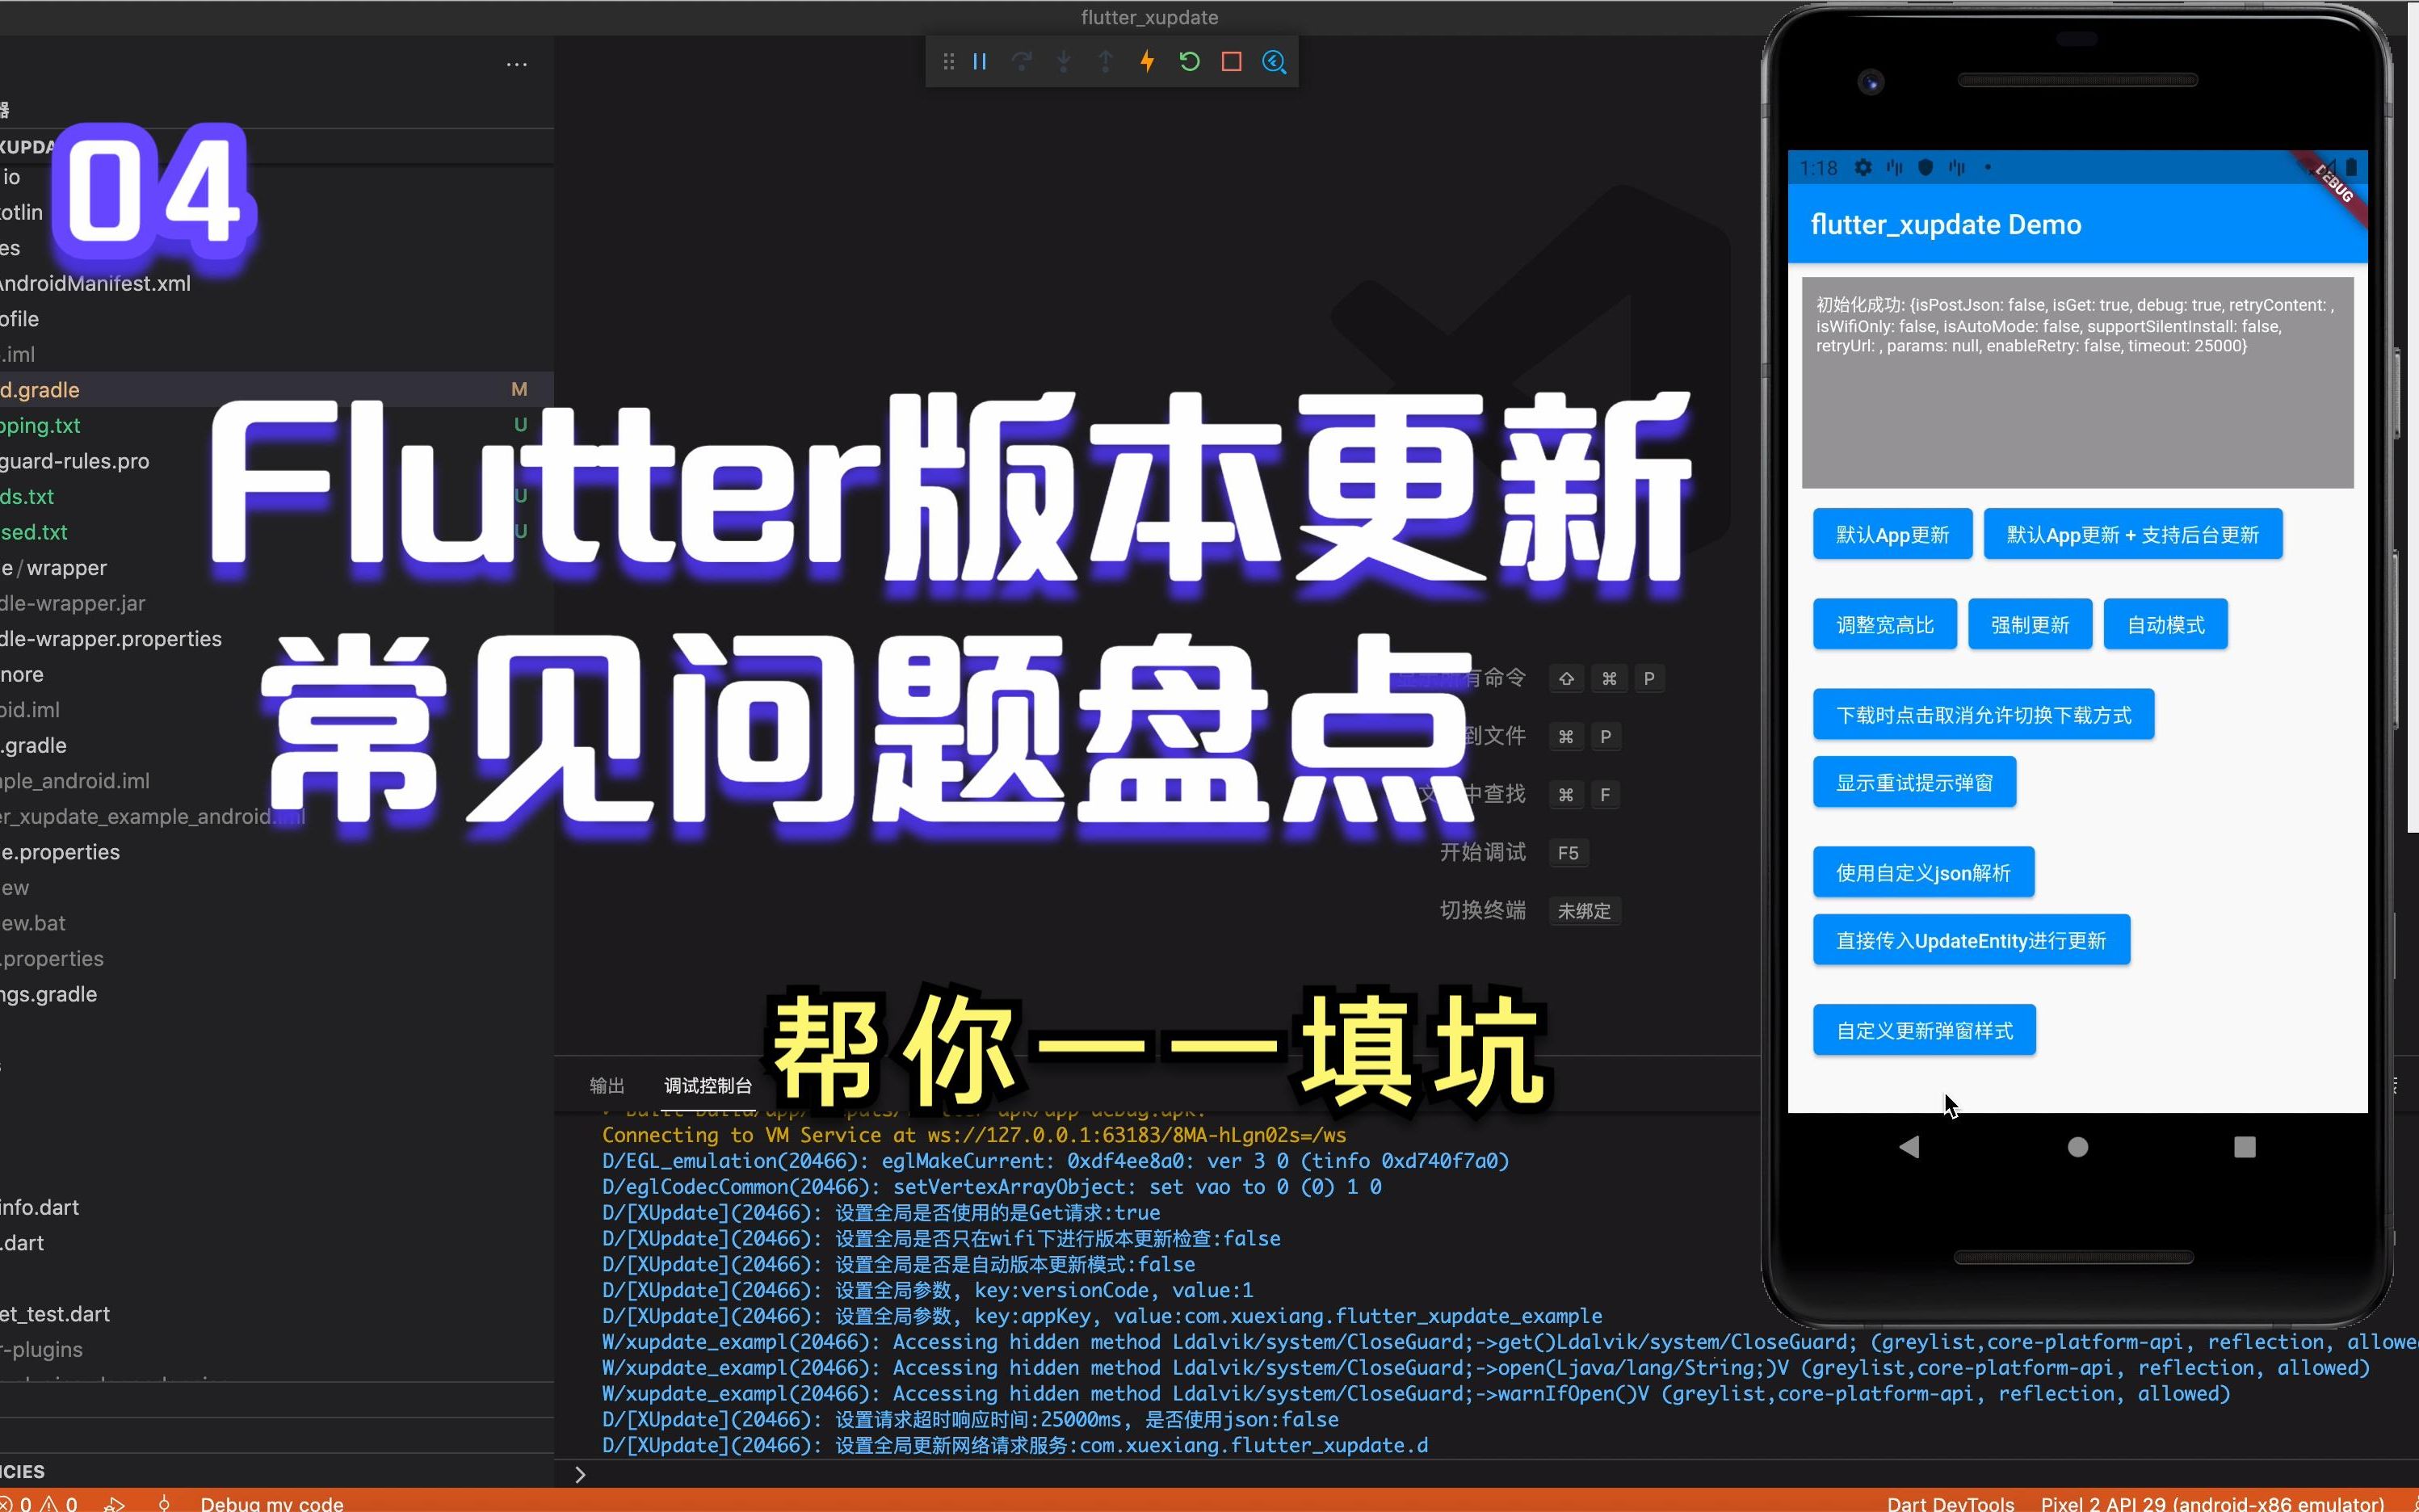Click the warnings count in status bar
The width and height of the screenshot is (2419, 1512).
coord(58,1503)
